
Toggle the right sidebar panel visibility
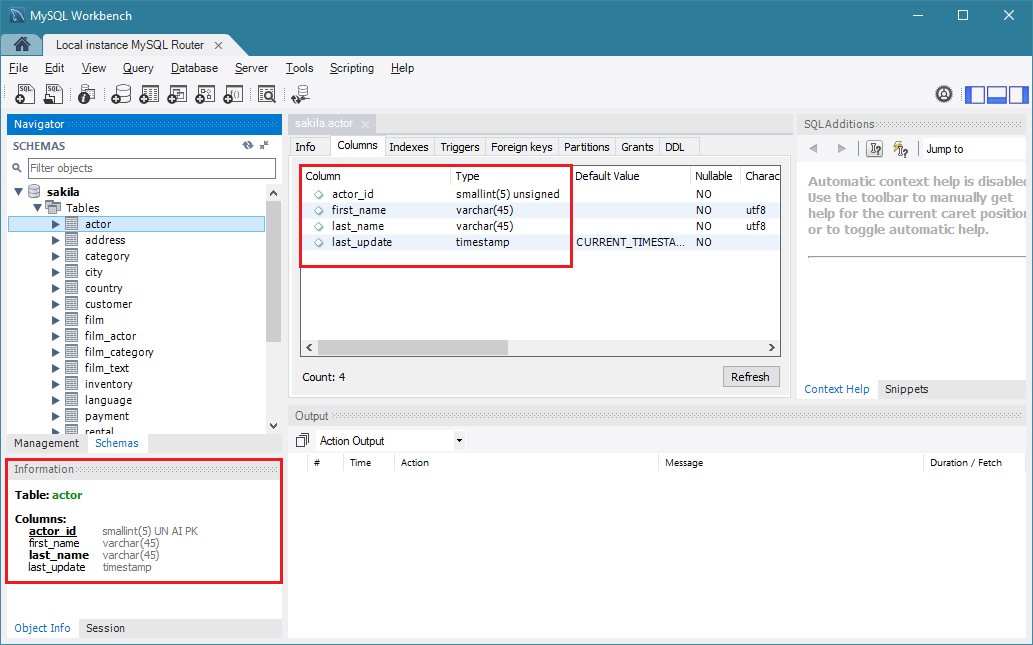point(1019,95)
